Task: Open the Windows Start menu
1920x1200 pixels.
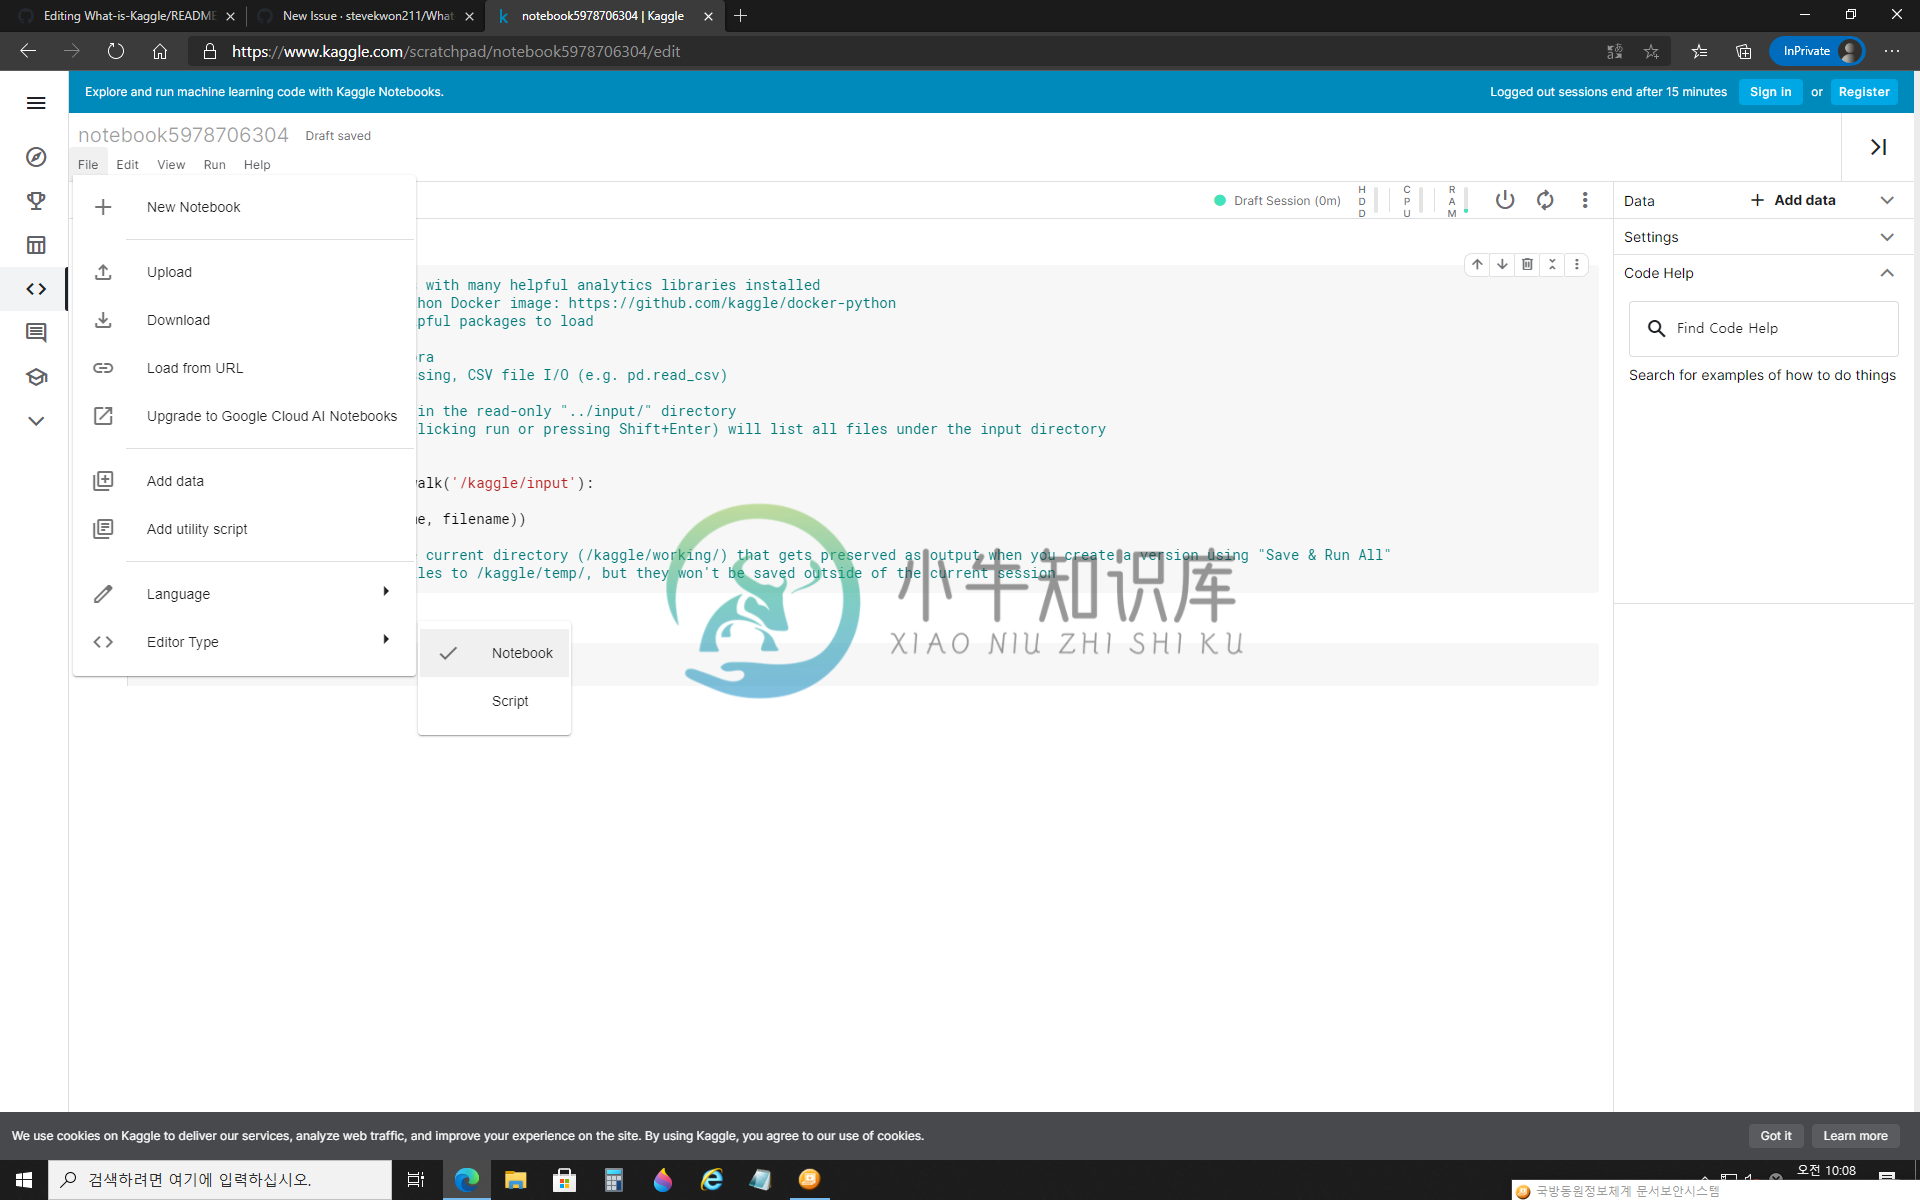Action: pyautogui.click(x=24, y=1180)
